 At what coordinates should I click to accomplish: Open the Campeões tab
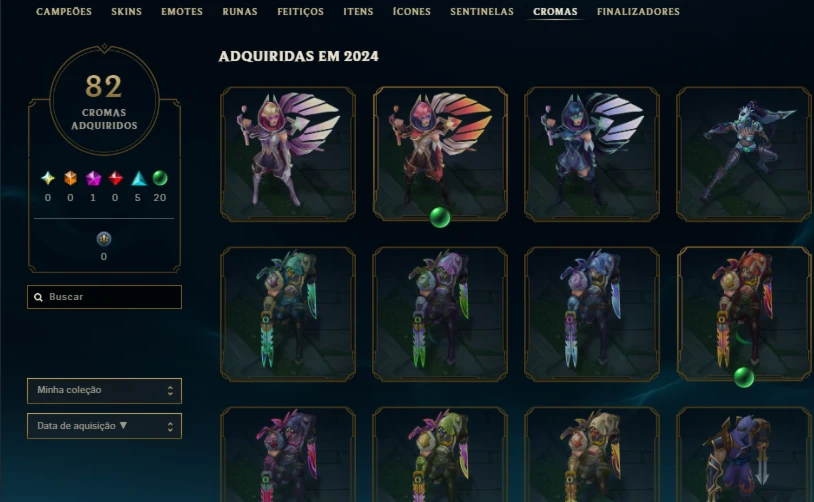coord(64,11)
